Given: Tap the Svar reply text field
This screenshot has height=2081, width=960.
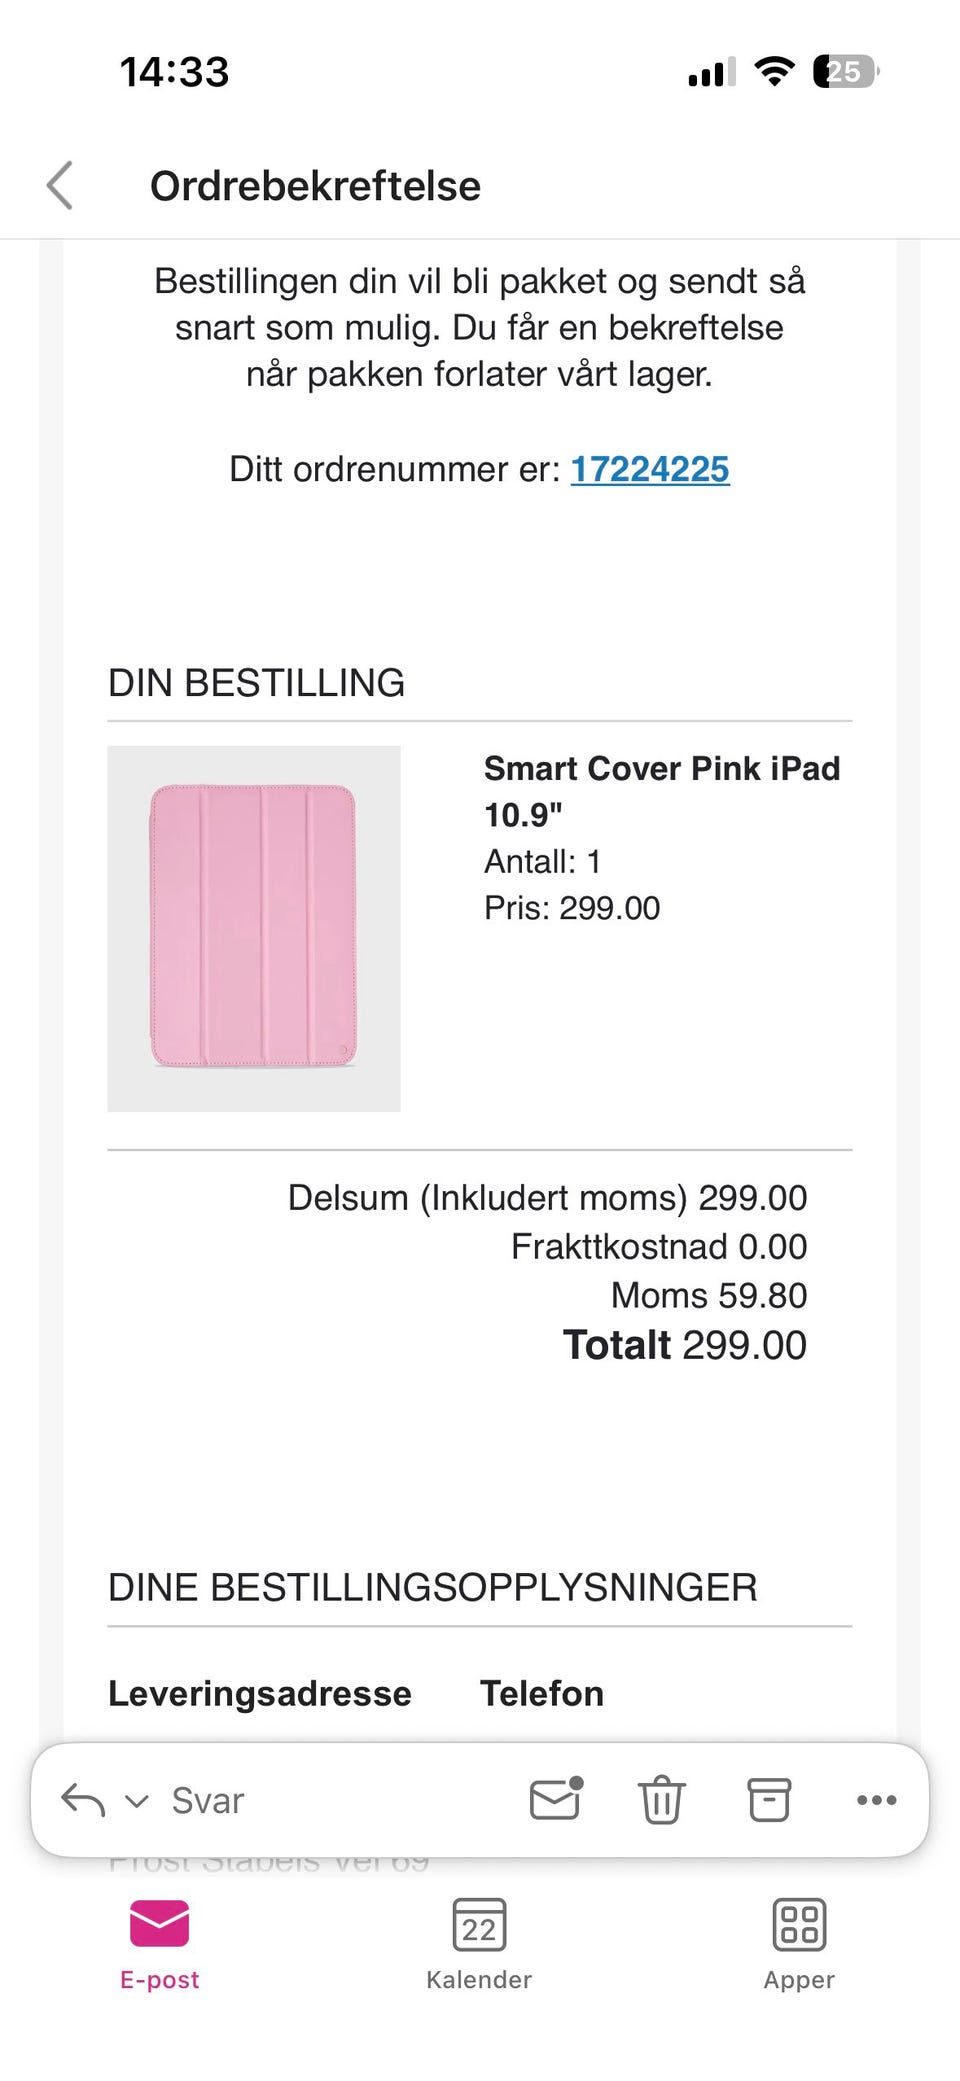Looking at the screenshot, I should coord(208,1800).
